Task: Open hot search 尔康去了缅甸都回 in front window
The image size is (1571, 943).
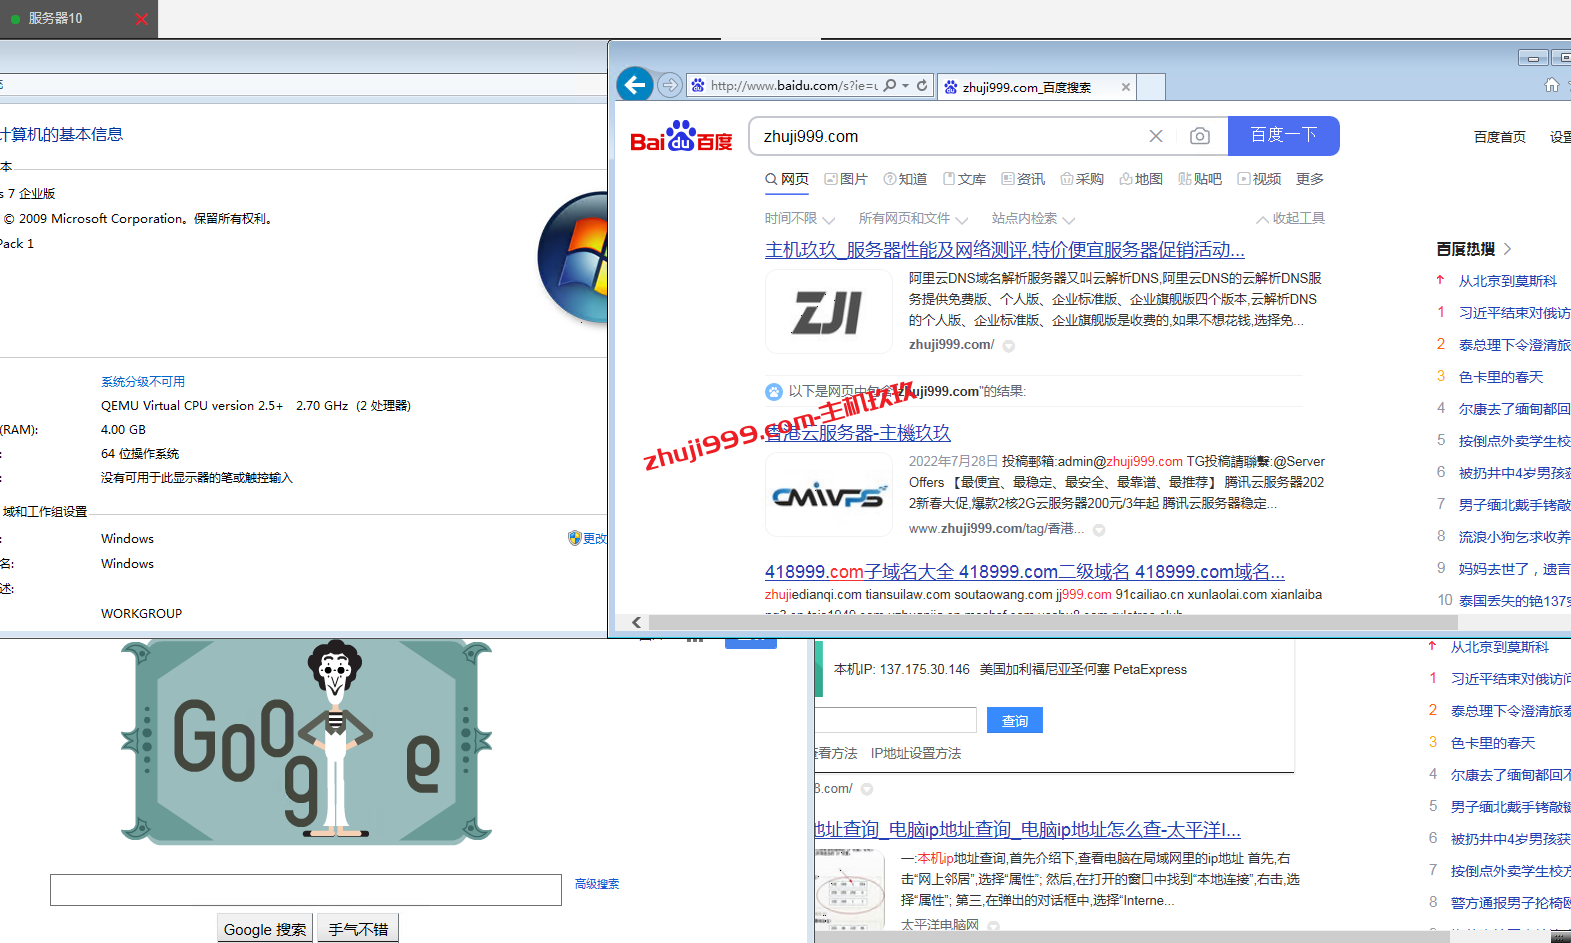Action: coord(1514,409)
